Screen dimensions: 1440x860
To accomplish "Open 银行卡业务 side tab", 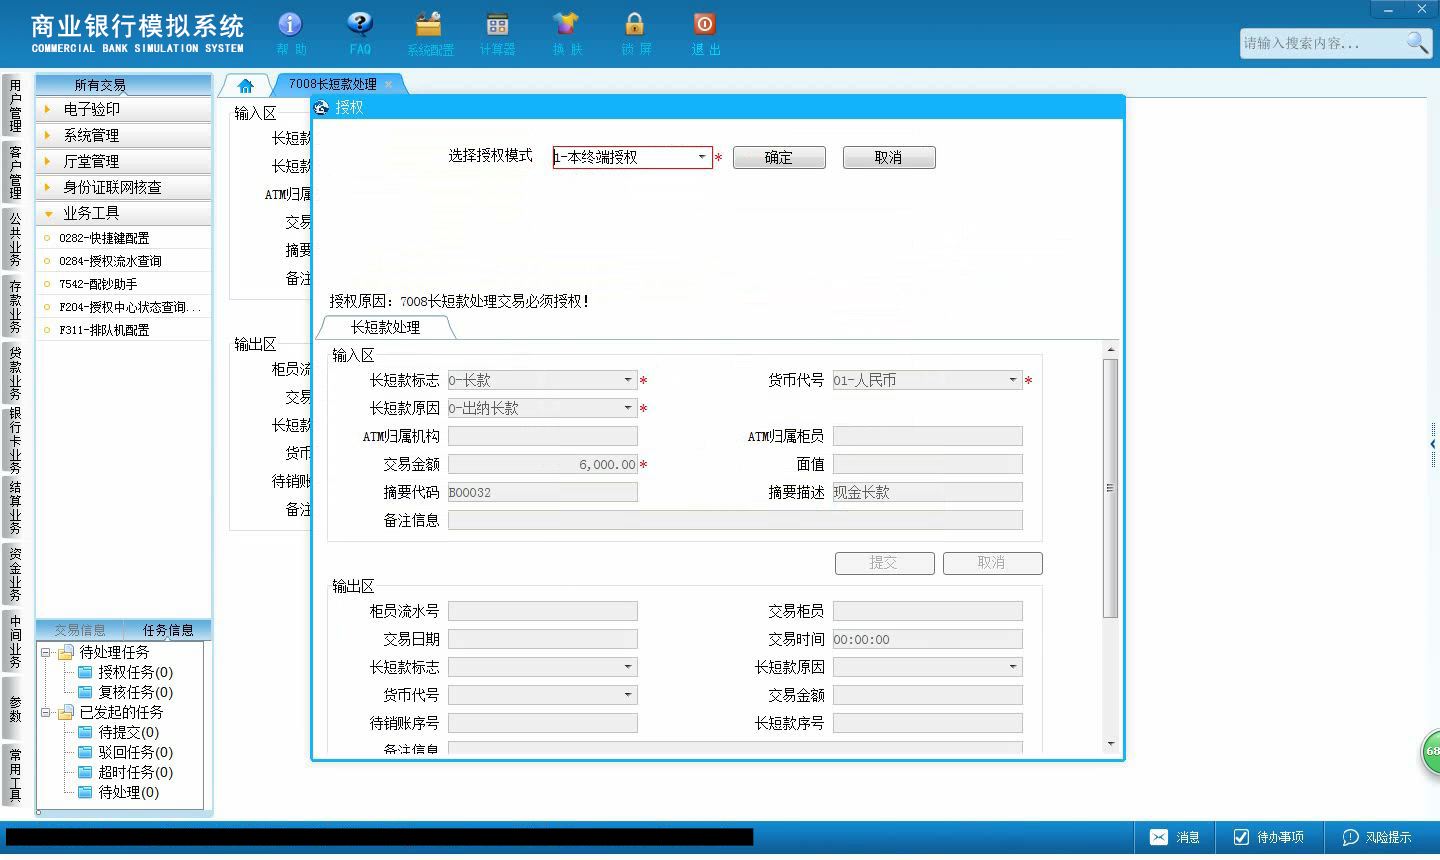I will [15, 441].
